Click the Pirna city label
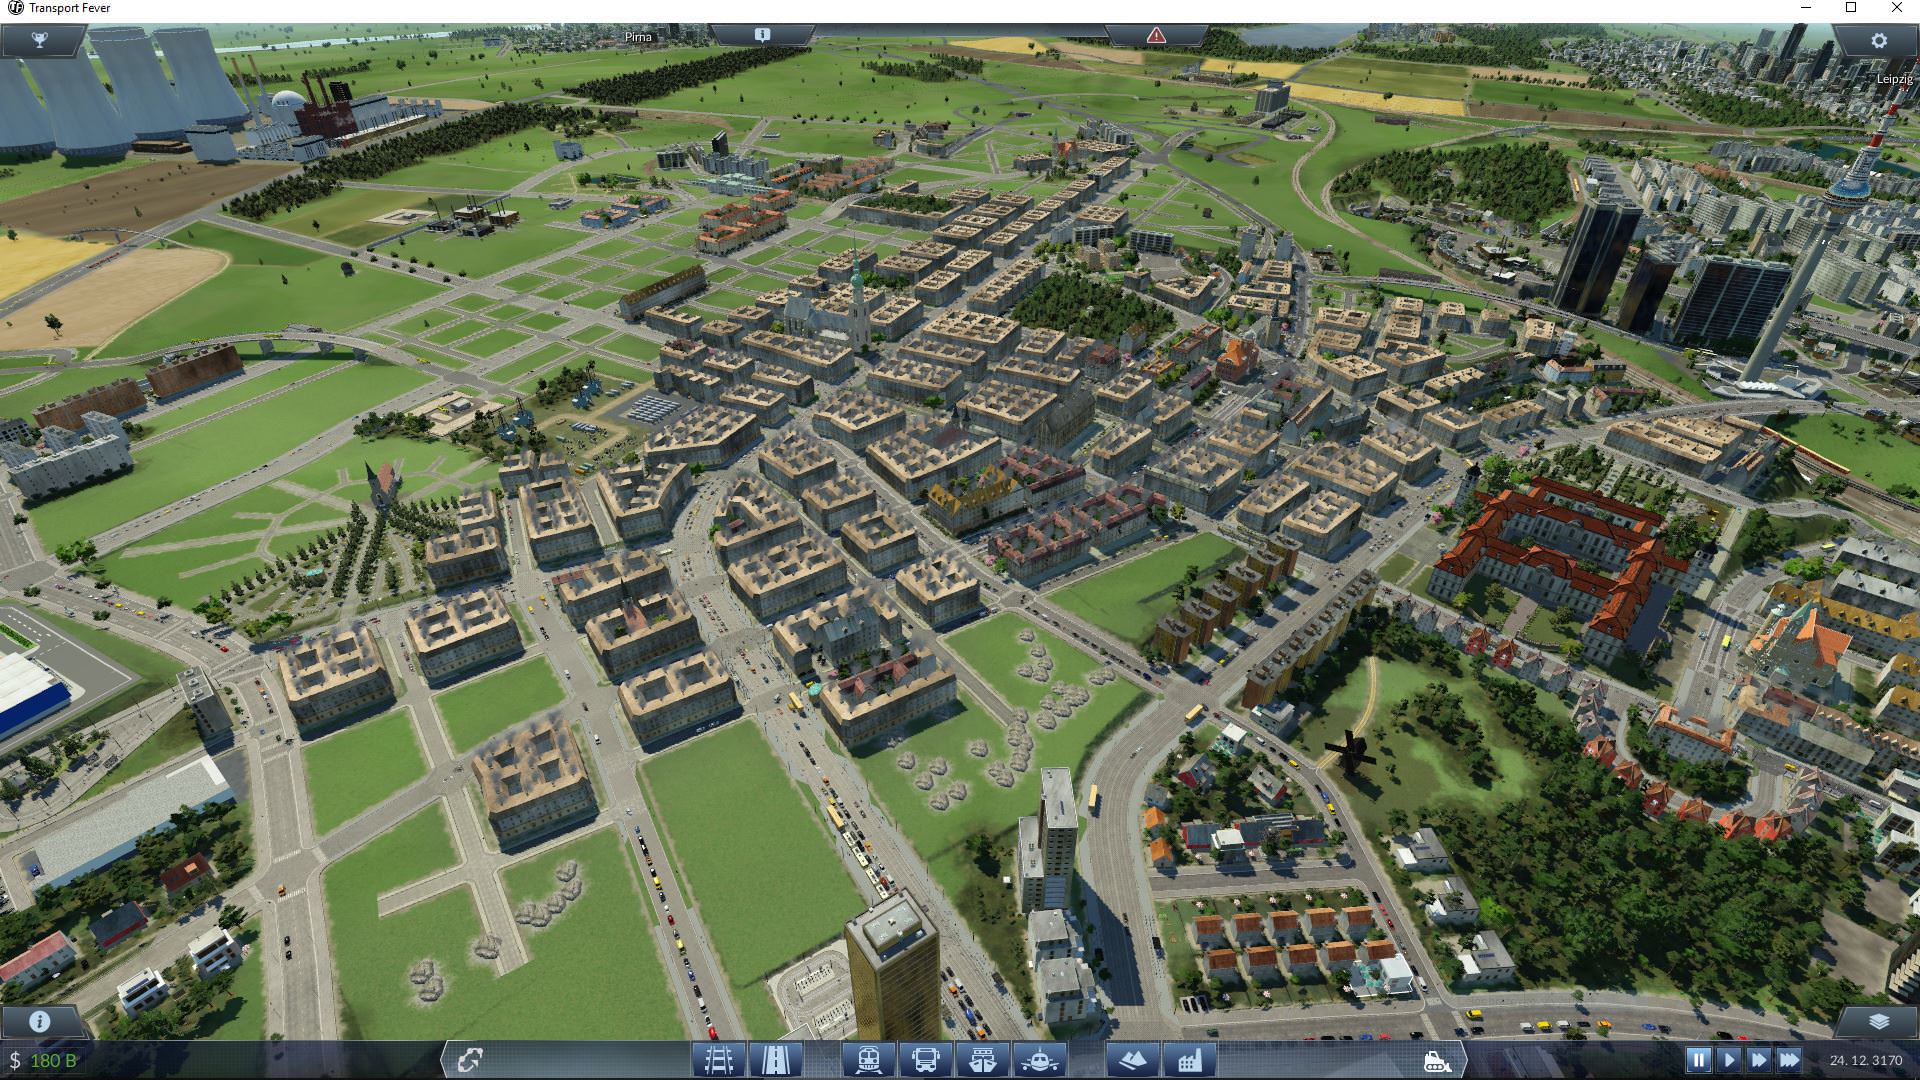Image resolution: width=1920 pixels, height=1080 pixels. pyautogui.click(x=638, y=37)
